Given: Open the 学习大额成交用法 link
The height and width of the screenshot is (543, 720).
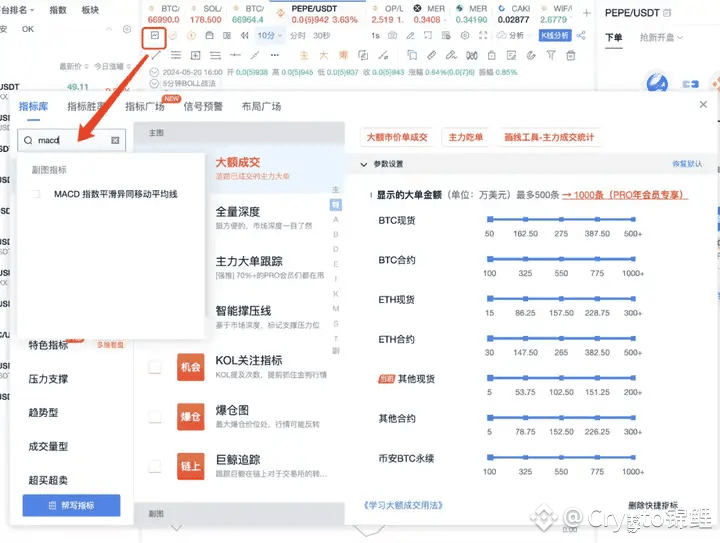Looking at the screenshot, I should [x=403, y=505].
